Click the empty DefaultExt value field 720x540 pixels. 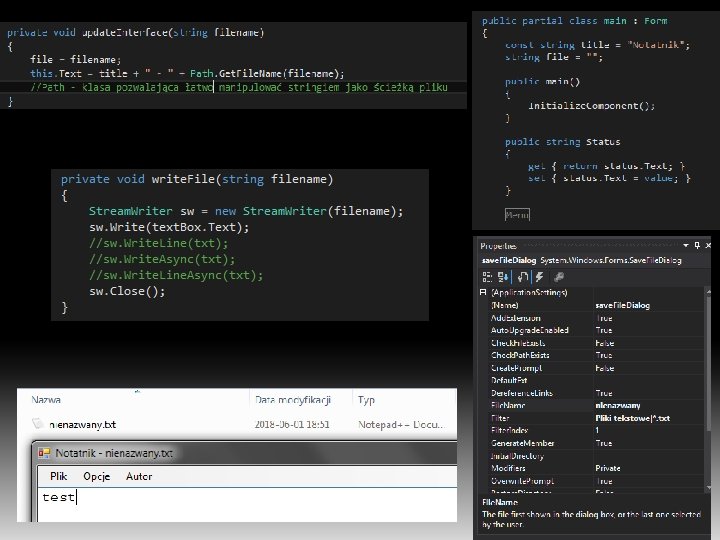click(x=649, y=380)
